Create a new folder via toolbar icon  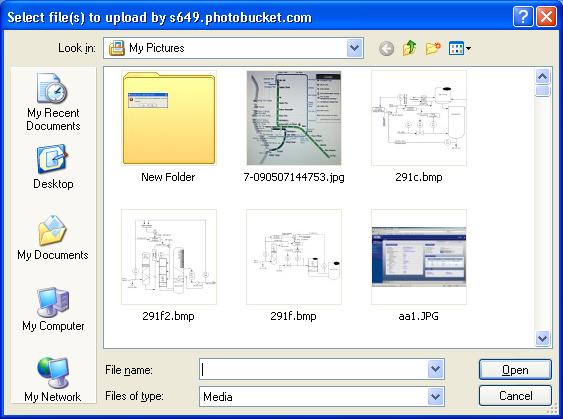(433, 48)
